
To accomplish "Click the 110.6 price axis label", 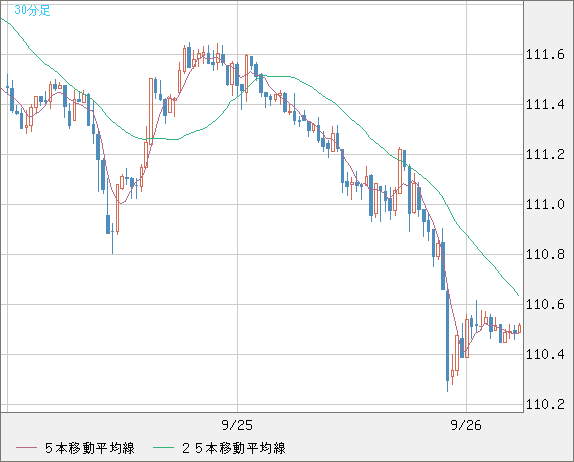I will point(545,304).
